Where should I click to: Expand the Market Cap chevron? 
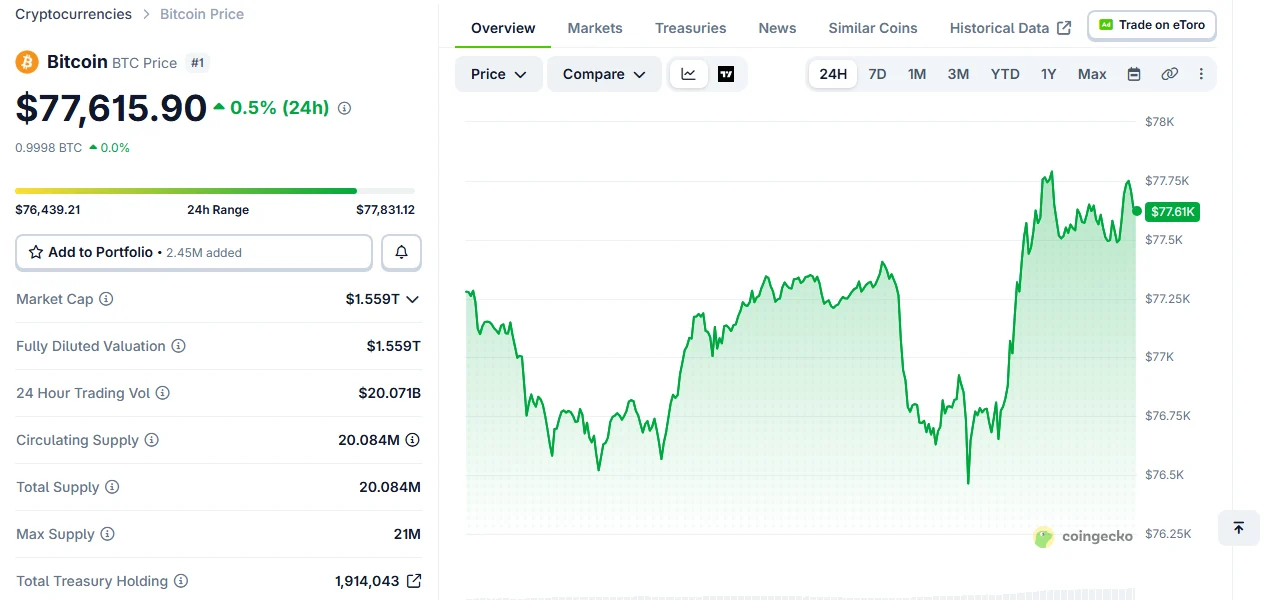412,299
